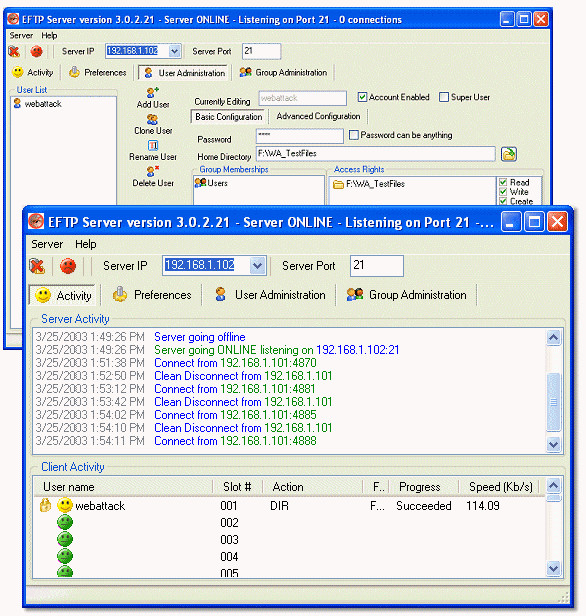Image resolution: width=586 pixels, height=616 pixels.
Task: Click the red face stop icon in front window
Action: 68,266
